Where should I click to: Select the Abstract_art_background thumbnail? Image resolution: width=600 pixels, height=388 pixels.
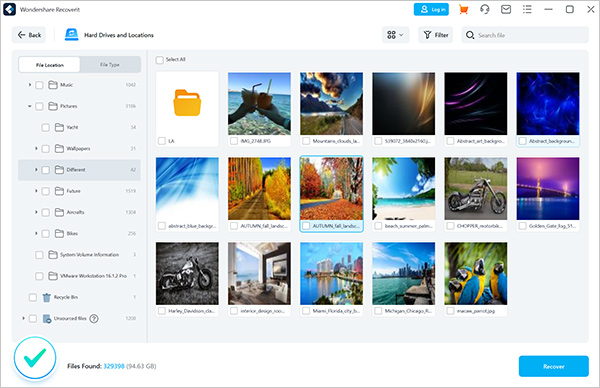click(476, 103)
